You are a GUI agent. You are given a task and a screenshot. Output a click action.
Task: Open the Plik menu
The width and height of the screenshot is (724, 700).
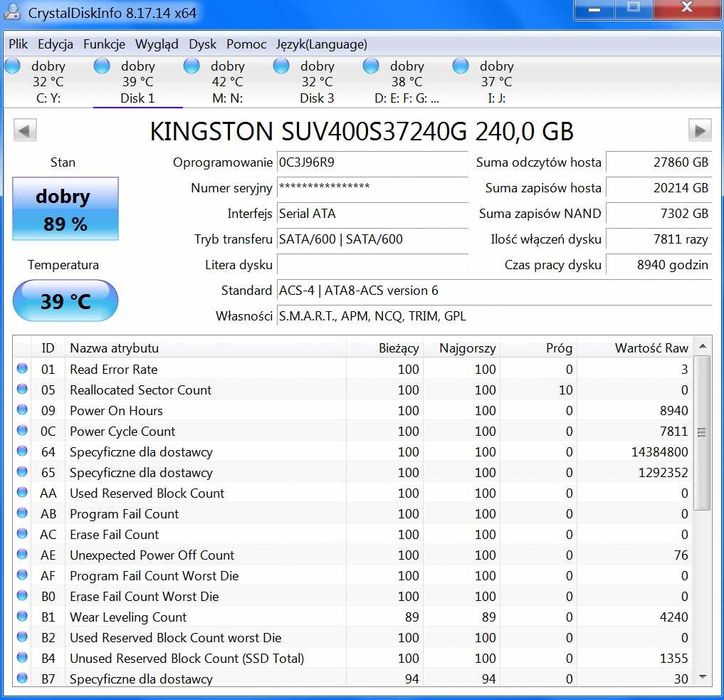pos(18,44)
